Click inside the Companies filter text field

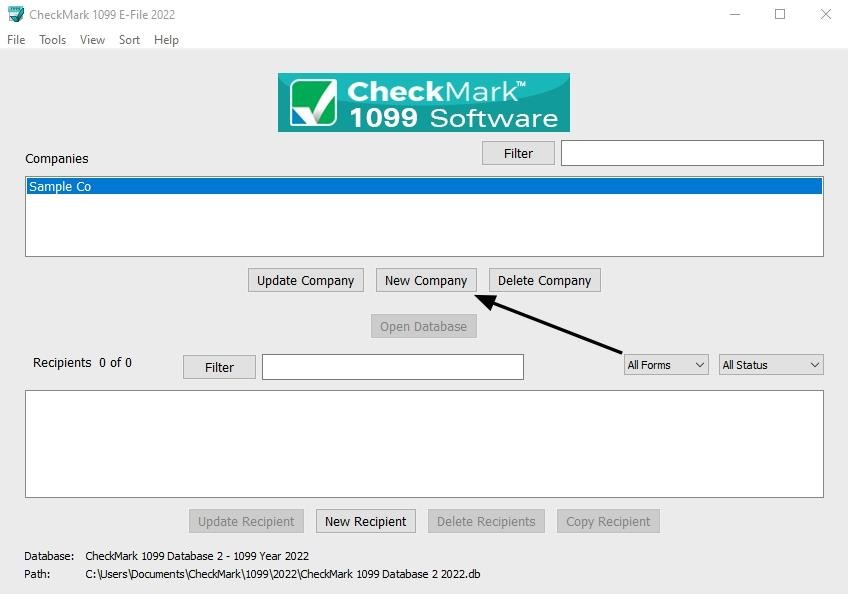click(691, 152)
